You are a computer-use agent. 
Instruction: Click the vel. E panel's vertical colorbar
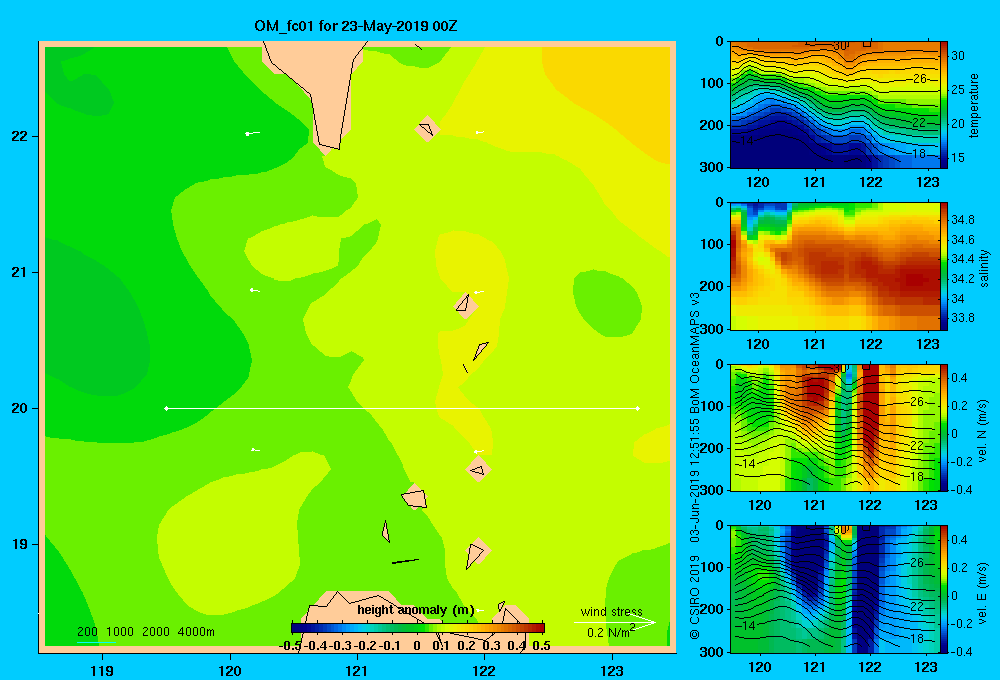coord(944,589)
